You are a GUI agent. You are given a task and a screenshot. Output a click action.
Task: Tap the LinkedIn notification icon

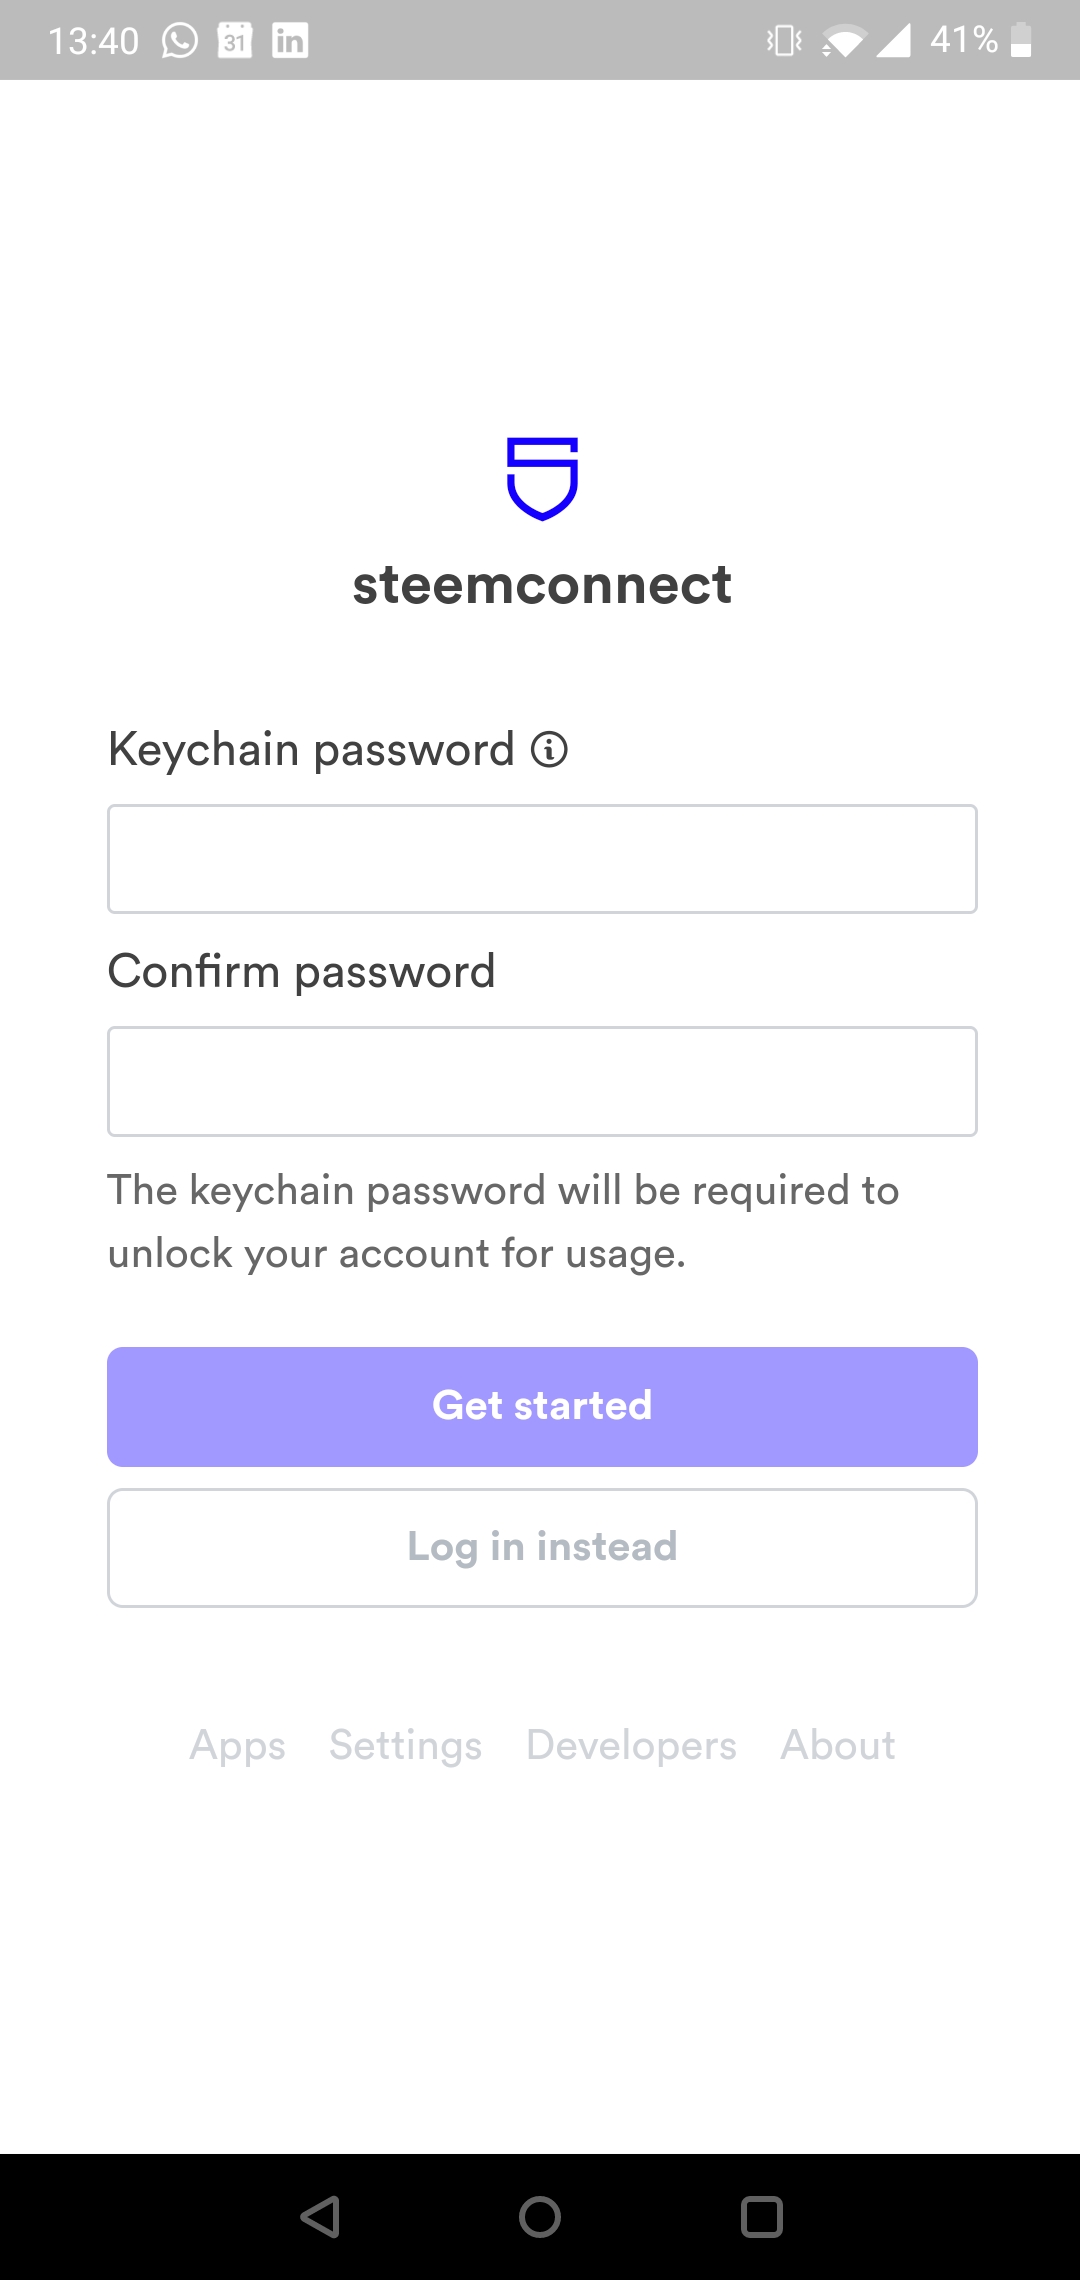(x=290, y=41)
